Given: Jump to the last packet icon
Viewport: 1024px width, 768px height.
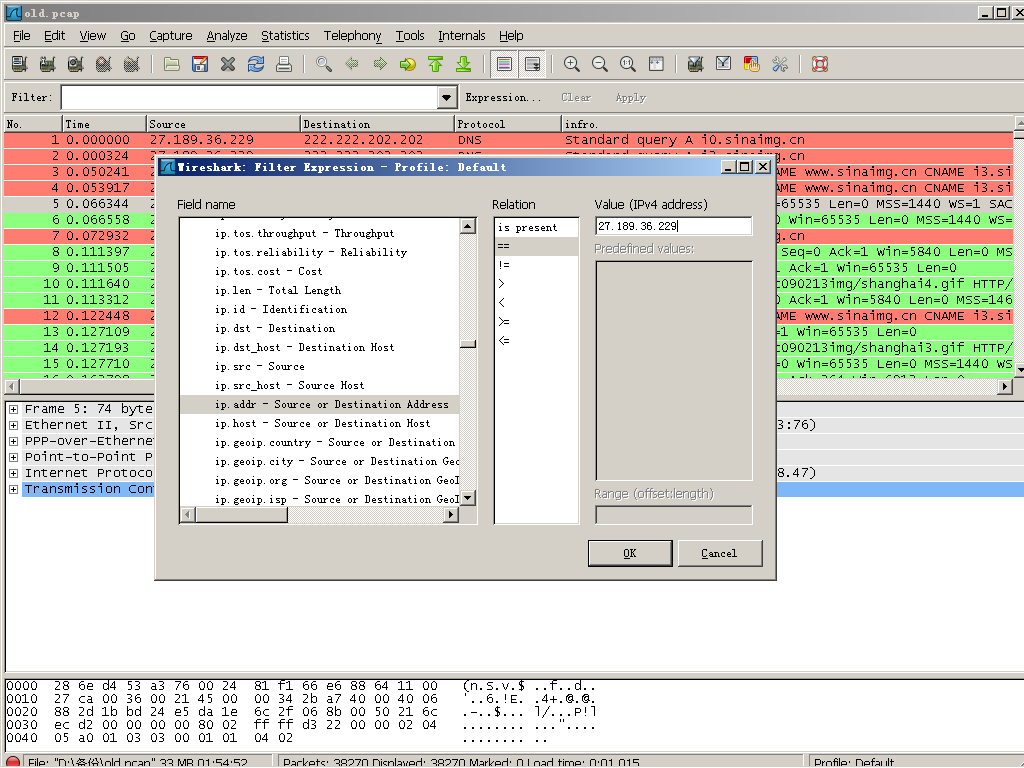Looking at the screenshot, I should coord(464,64).
